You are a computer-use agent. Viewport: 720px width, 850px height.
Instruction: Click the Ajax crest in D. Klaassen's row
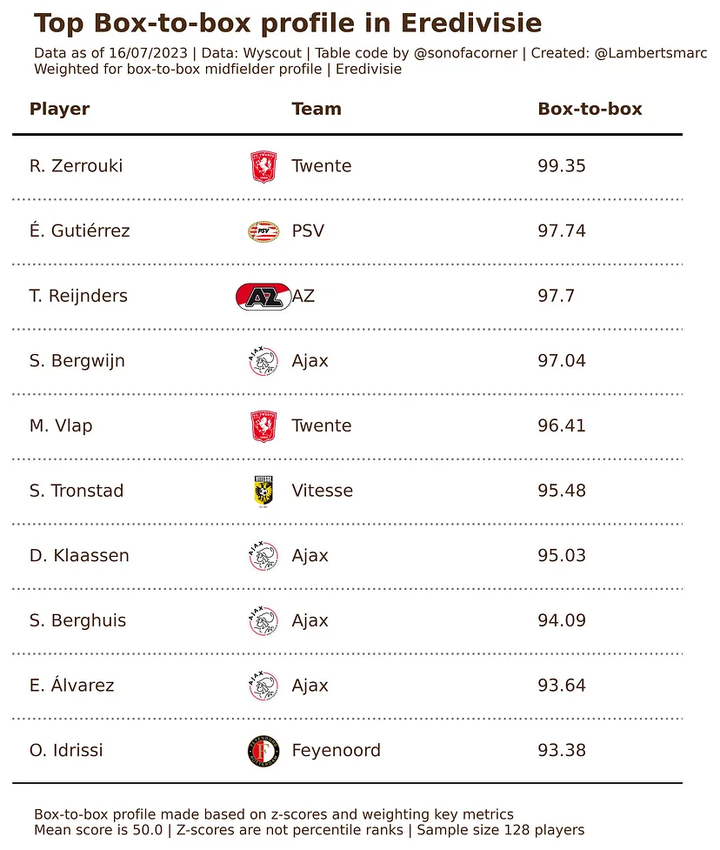pyautogui.click(x=262, y=556)
